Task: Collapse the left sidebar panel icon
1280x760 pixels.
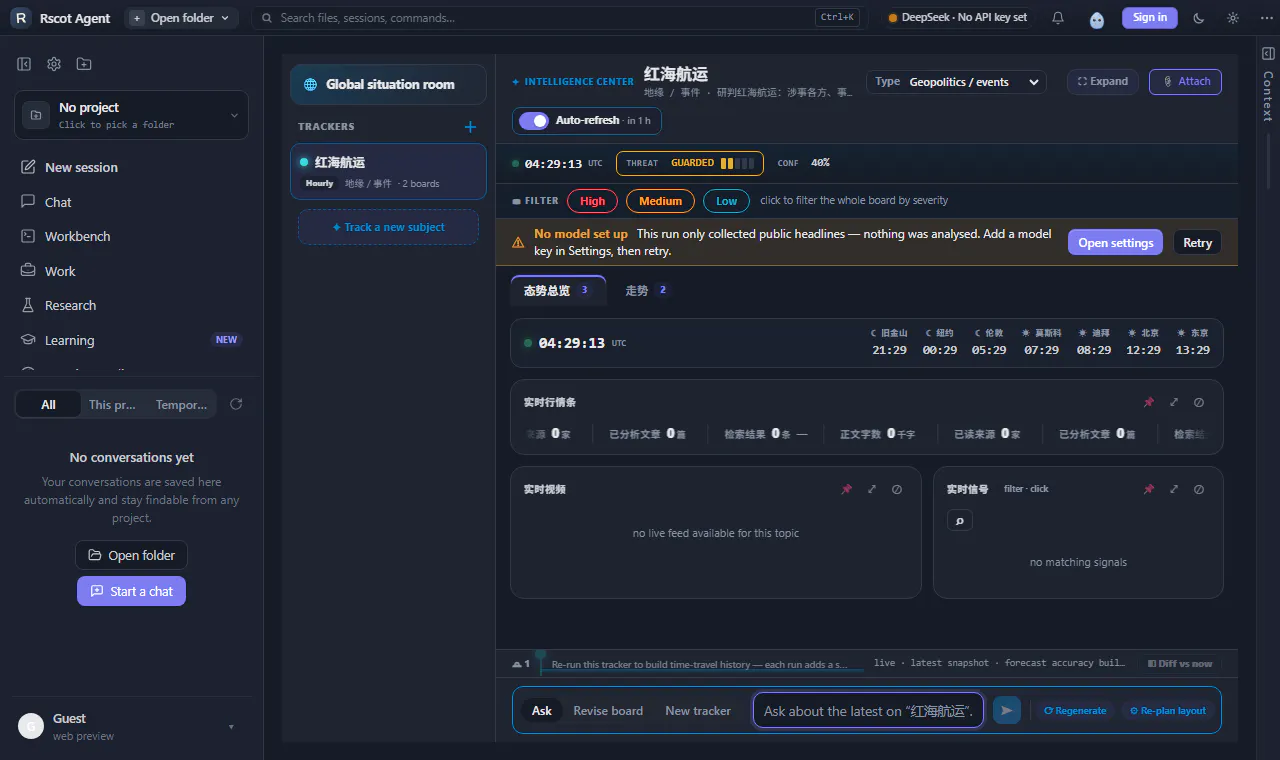Action: (x=24, y=64)
